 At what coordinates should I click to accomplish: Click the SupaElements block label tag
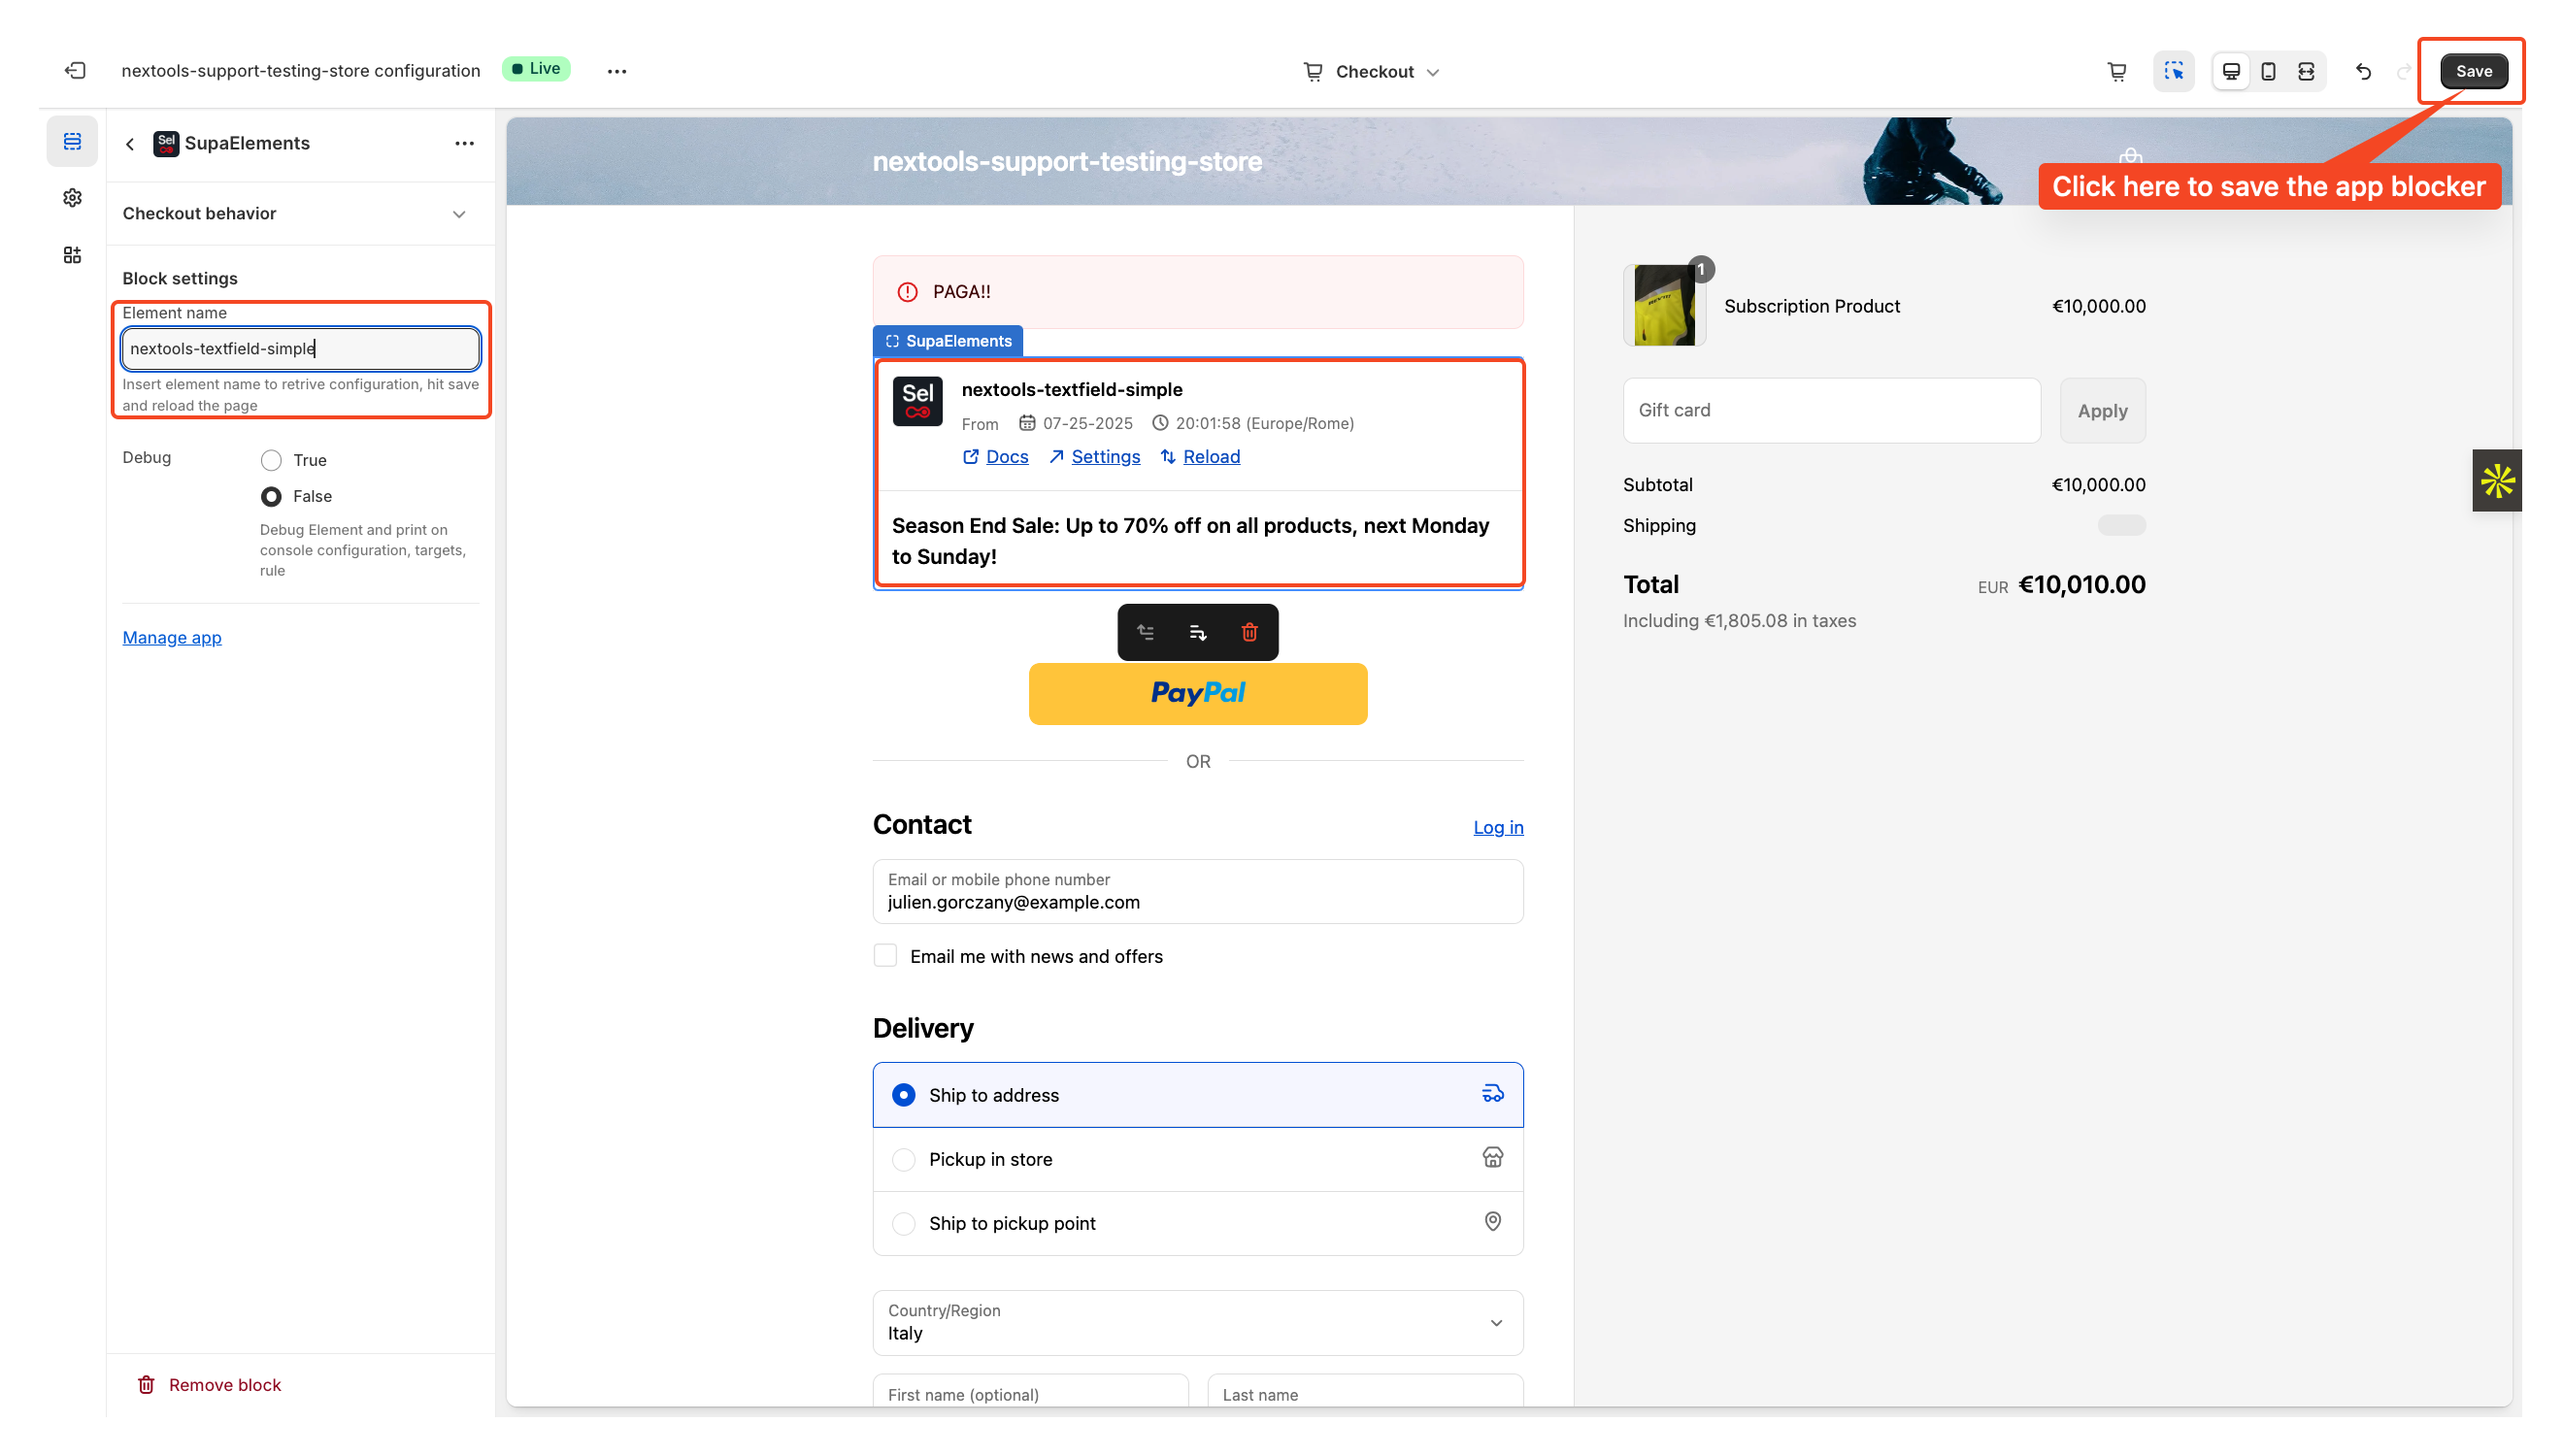[x=947, y=341]
